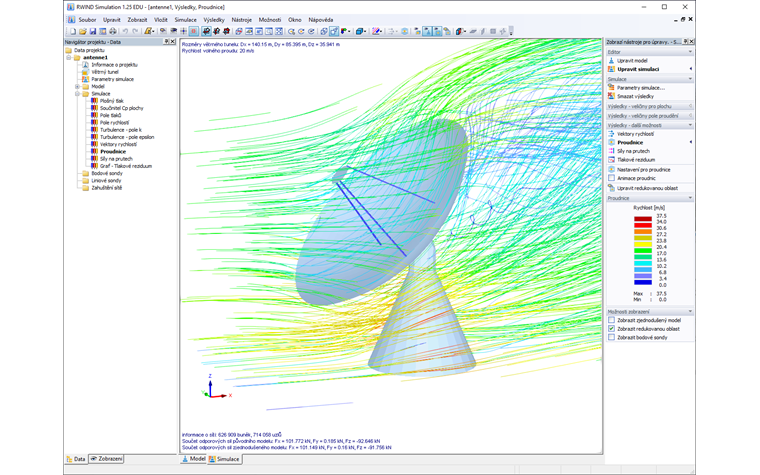This screenshot has height=475, width=760.
Task: Click Tlakové reziduum option
Action: (x=636, y=159)
